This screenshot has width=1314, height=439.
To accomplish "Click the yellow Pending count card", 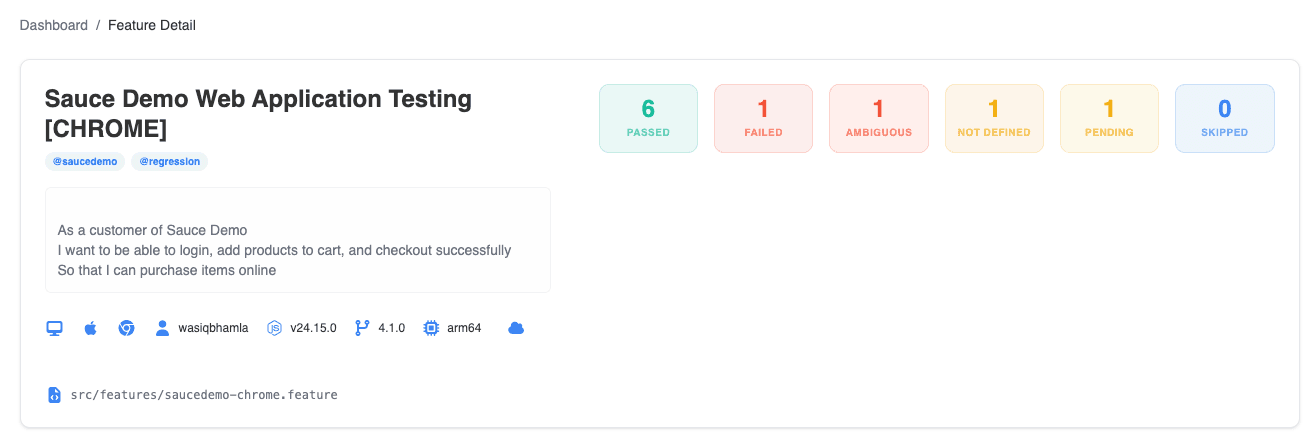I will pyautogui.click(x=1109, y=118).
